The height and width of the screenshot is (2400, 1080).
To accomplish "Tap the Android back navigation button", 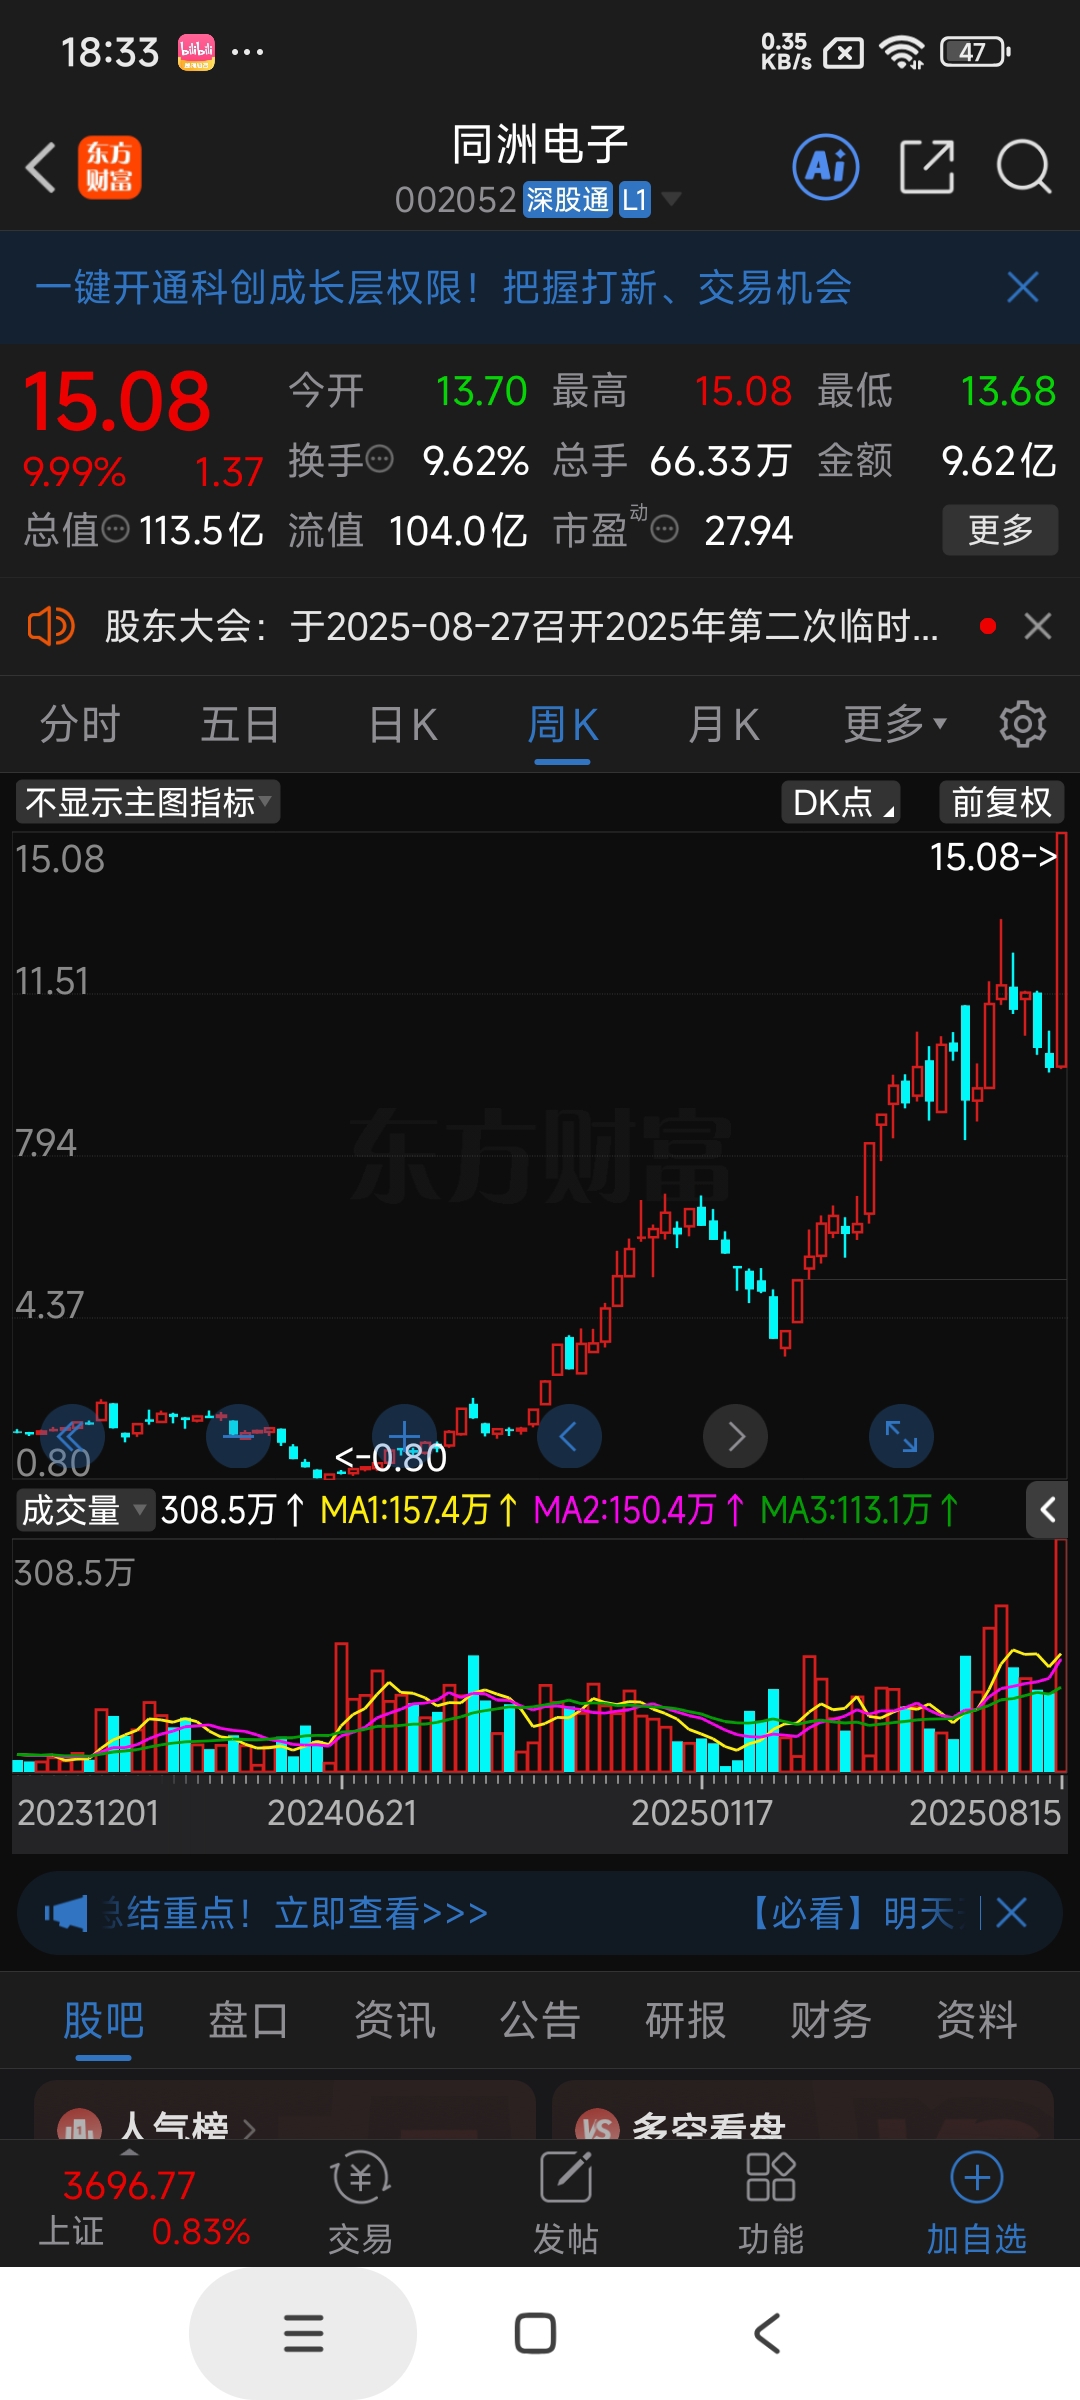I will tap(766, 2333).
